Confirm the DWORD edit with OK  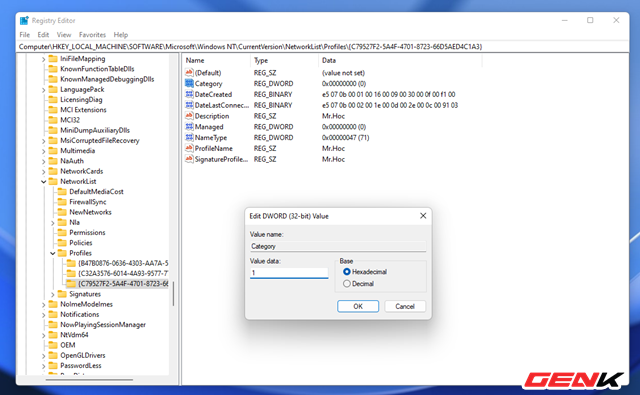pos(358,306)
